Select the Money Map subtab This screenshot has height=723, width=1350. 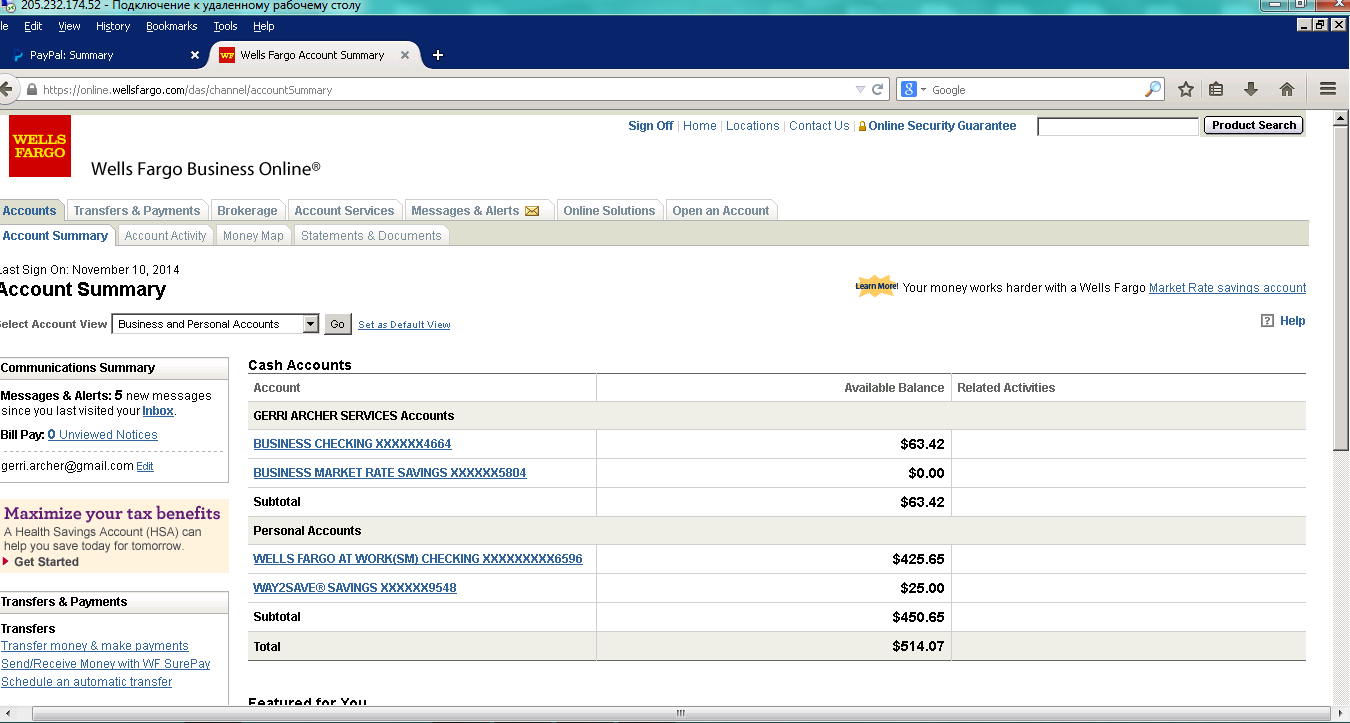[x=253, y=236]
